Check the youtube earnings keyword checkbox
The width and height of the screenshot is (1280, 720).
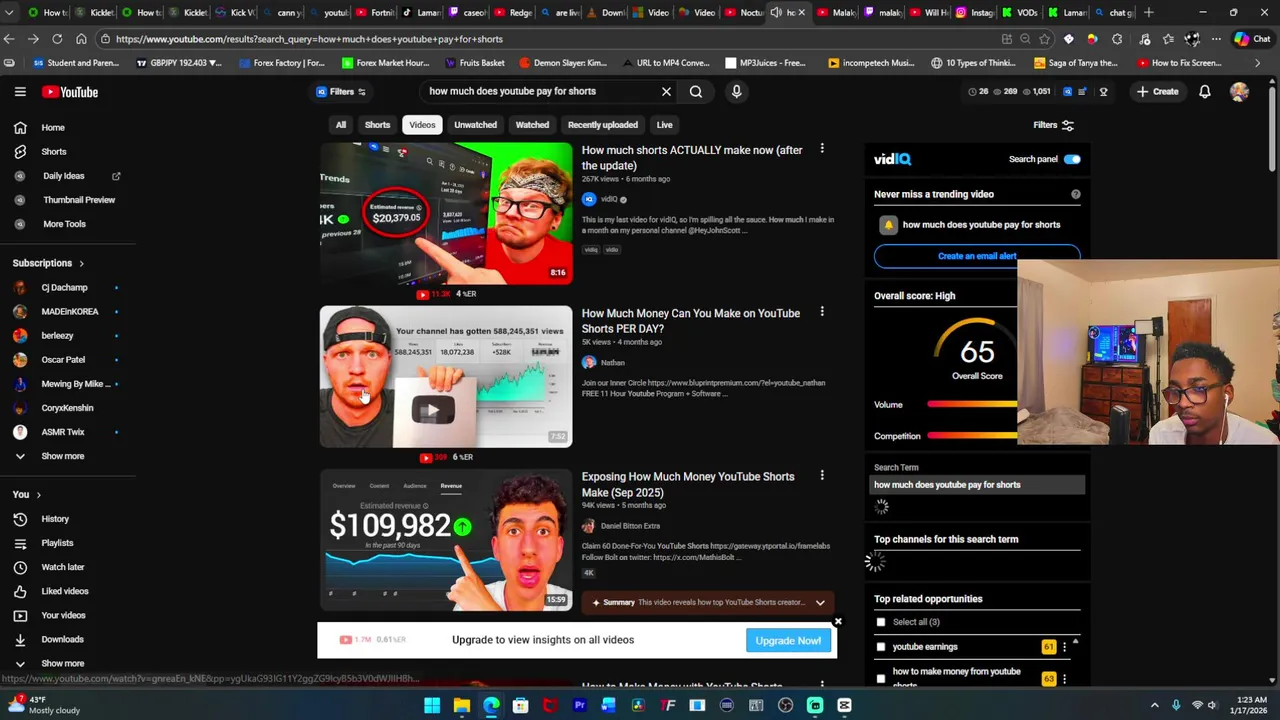(881, 647)
